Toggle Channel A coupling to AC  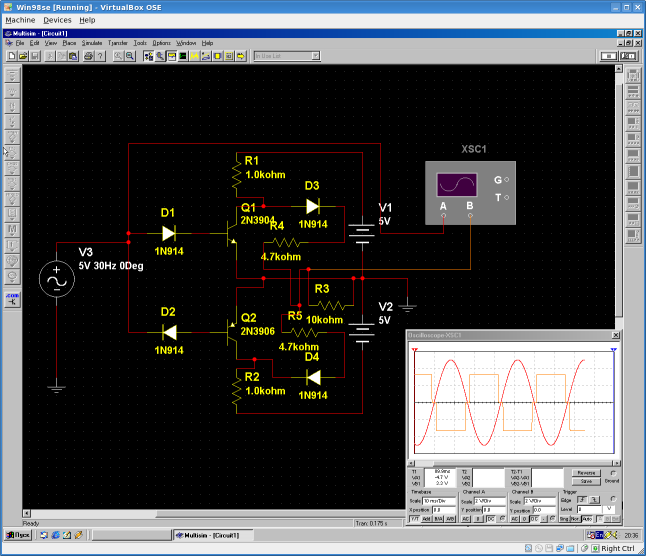click(x=466, y=519)
